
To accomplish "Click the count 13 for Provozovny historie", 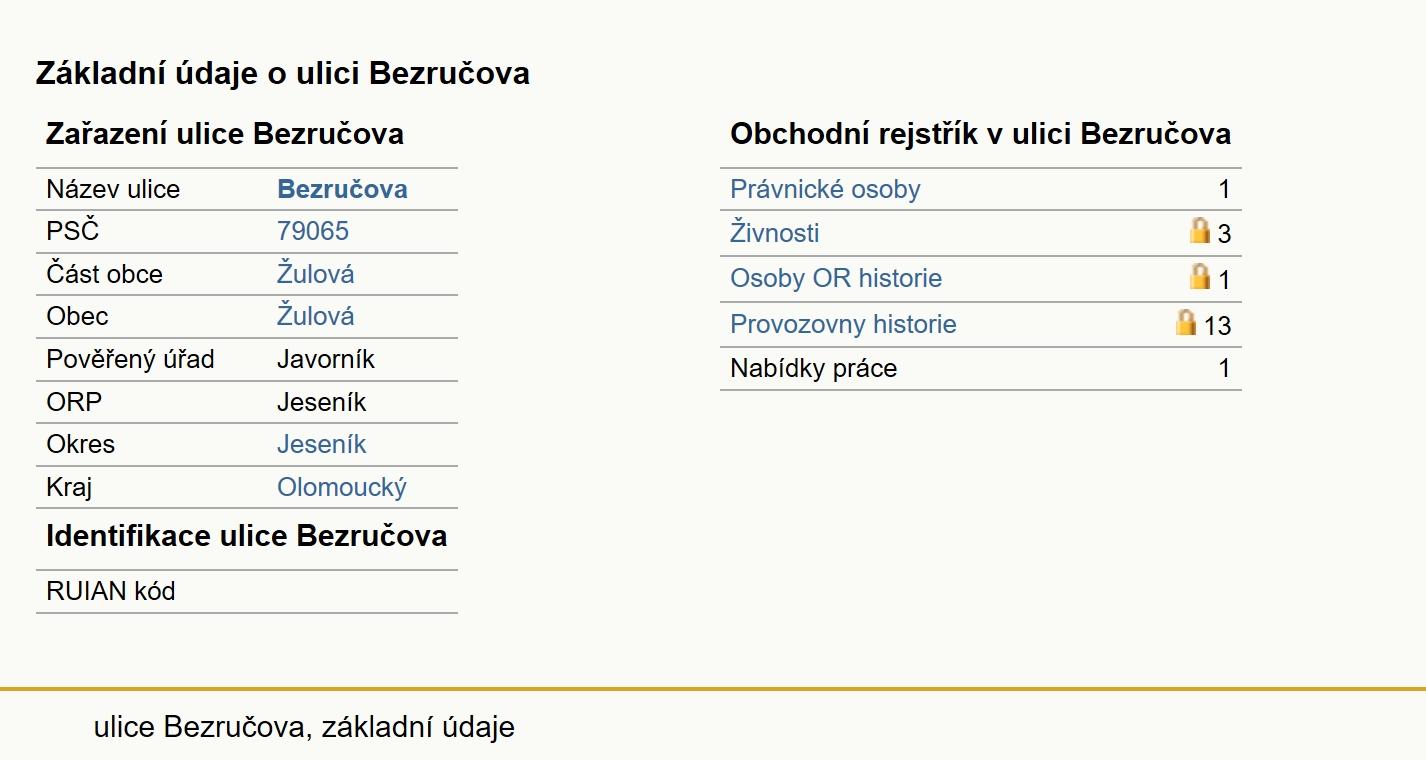I will click(1217, 326).
